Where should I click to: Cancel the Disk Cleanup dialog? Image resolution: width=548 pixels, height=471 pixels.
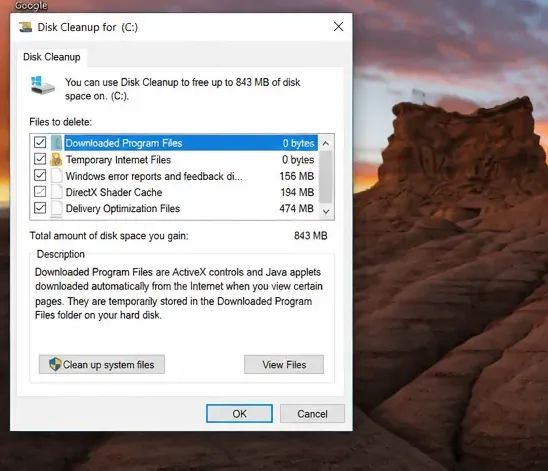click(x=312, y=414)
